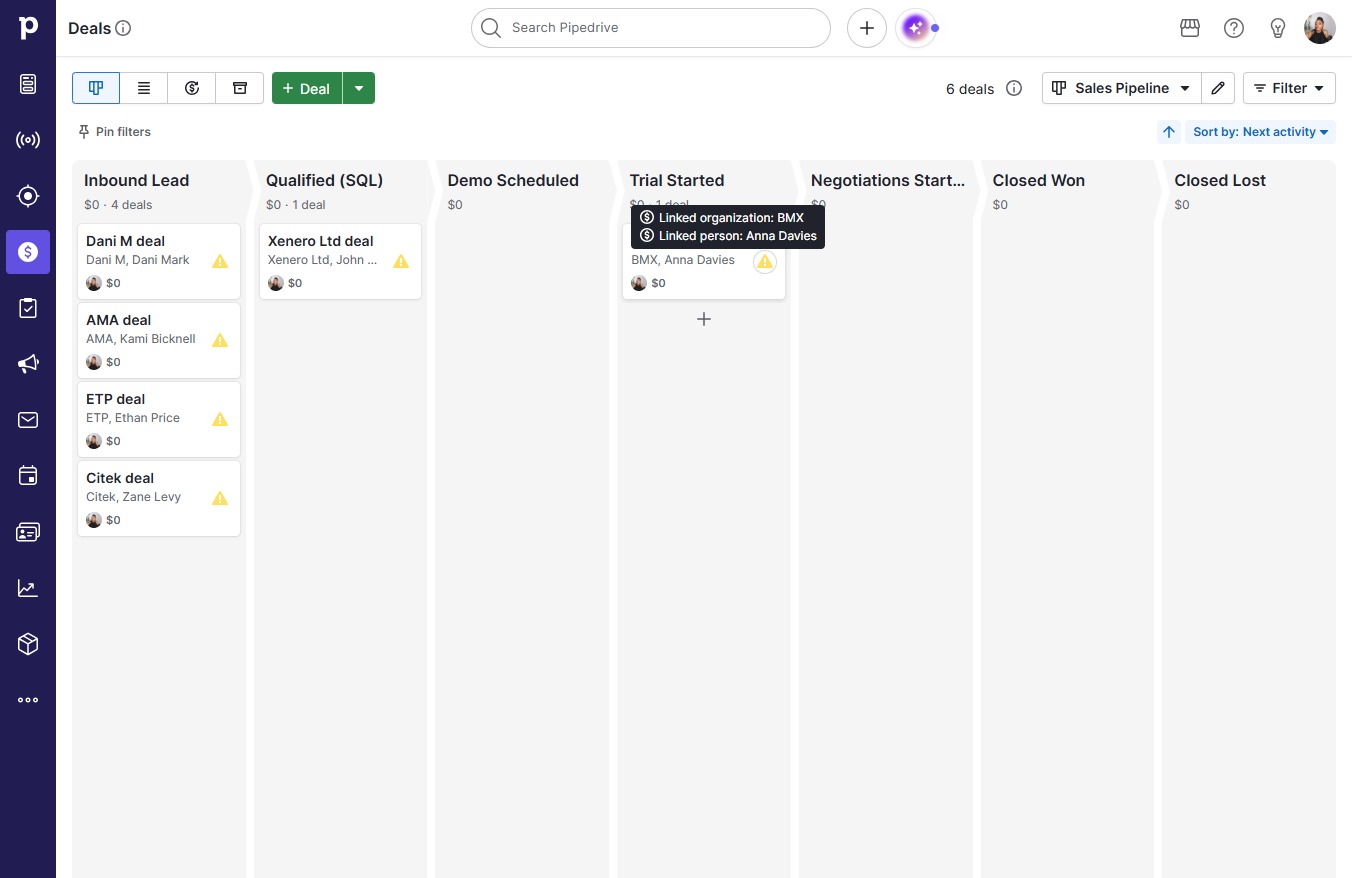The image size is (1352, 878).
Task: Click owner avatar on BMX deal card
Action: click(639, 283)
